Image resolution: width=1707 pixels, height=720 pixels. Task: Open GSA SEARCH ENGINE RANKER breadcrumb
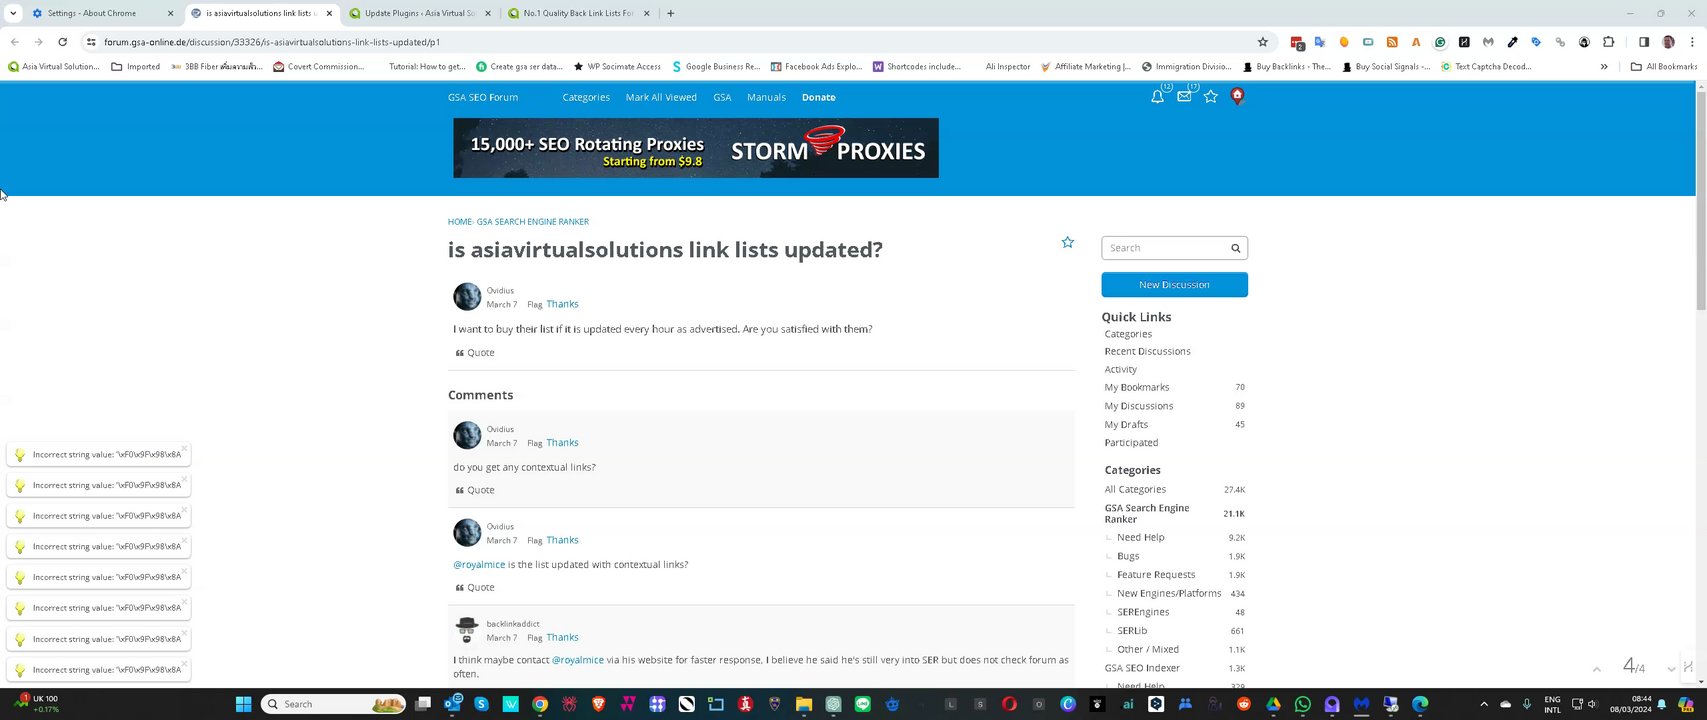click(x=533, y=222)
